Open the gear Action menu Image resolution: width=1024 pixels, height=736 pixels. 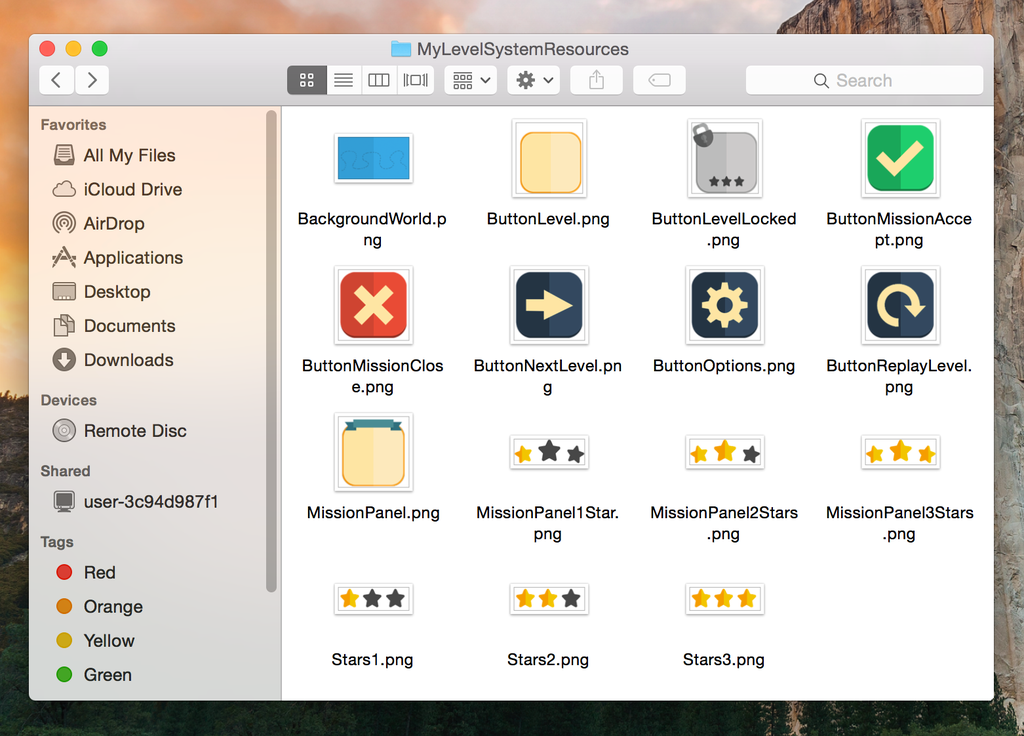[x=533, y=80]
